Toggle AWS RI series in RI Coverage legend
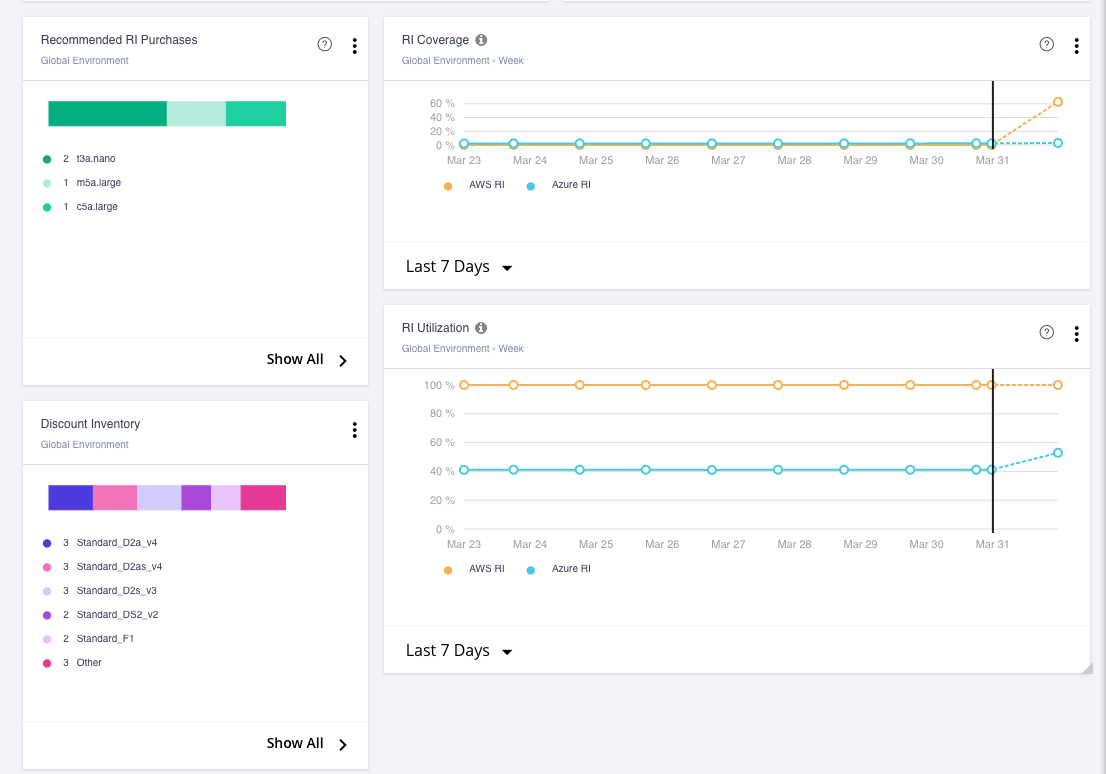 pyautogui.click(x=477, y=185)
